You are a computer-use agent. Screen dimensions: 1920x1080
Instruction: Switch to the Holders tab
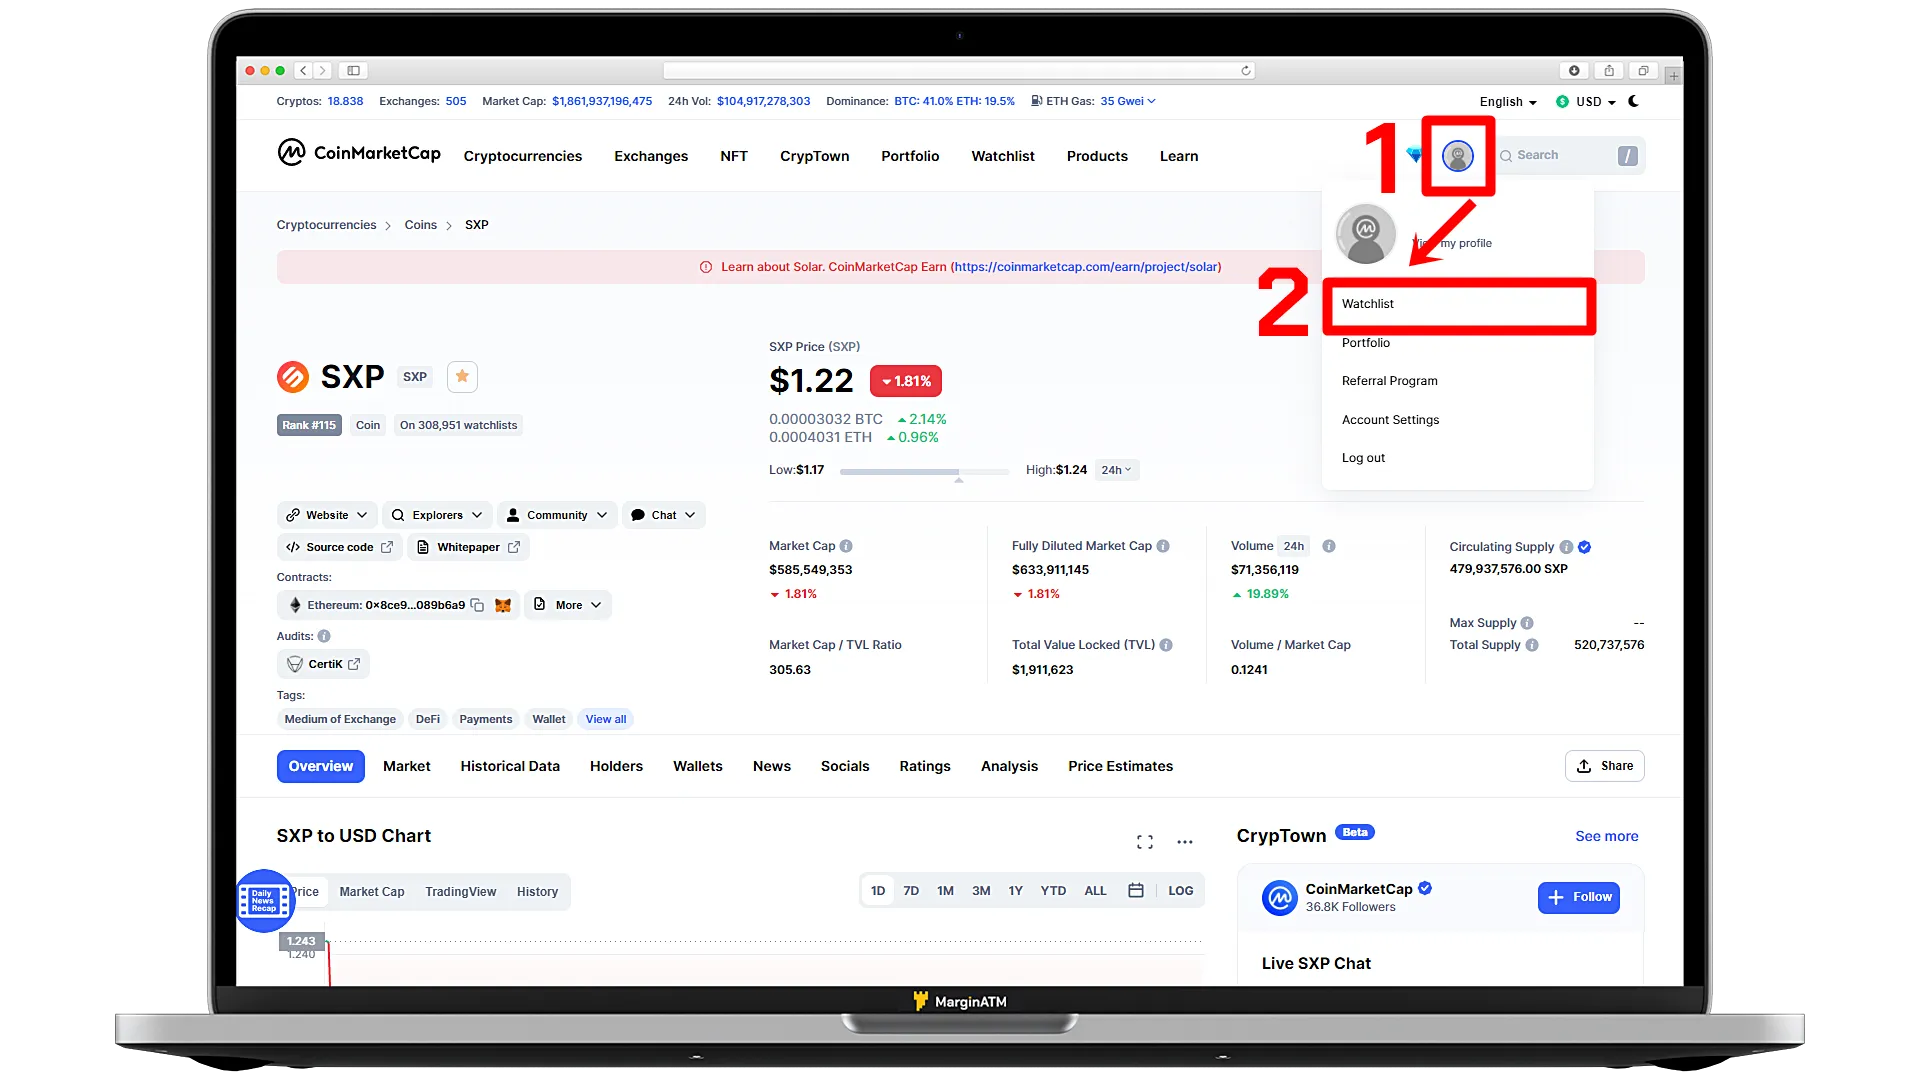[x=616, y=766]
